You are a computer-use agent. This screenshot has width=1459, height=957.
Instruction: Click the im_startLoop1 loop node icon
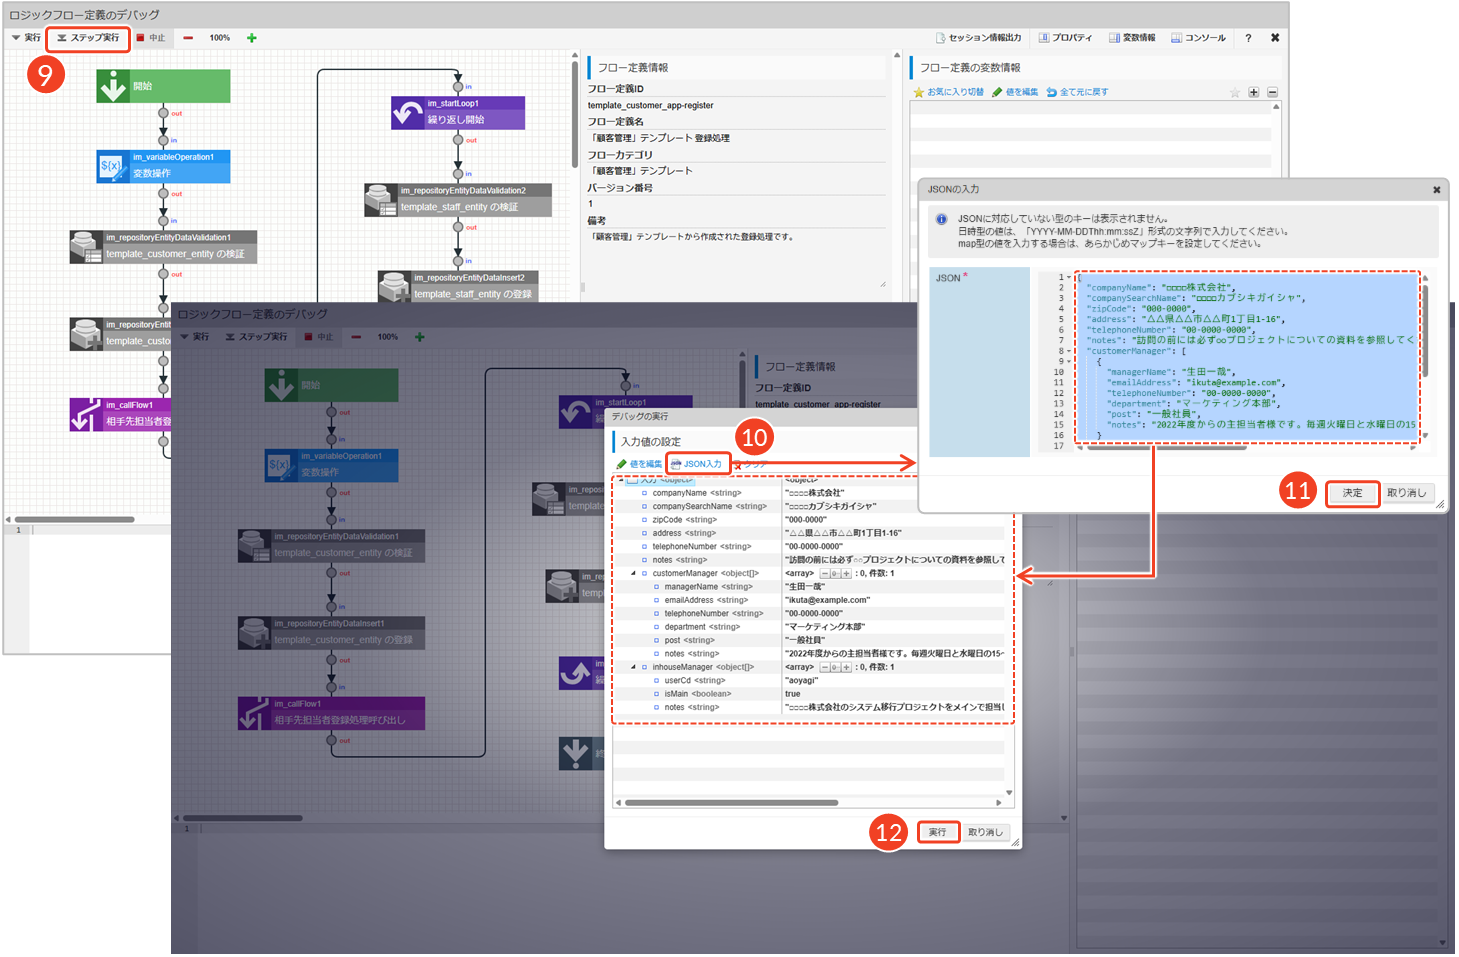[x=407, y=113]
